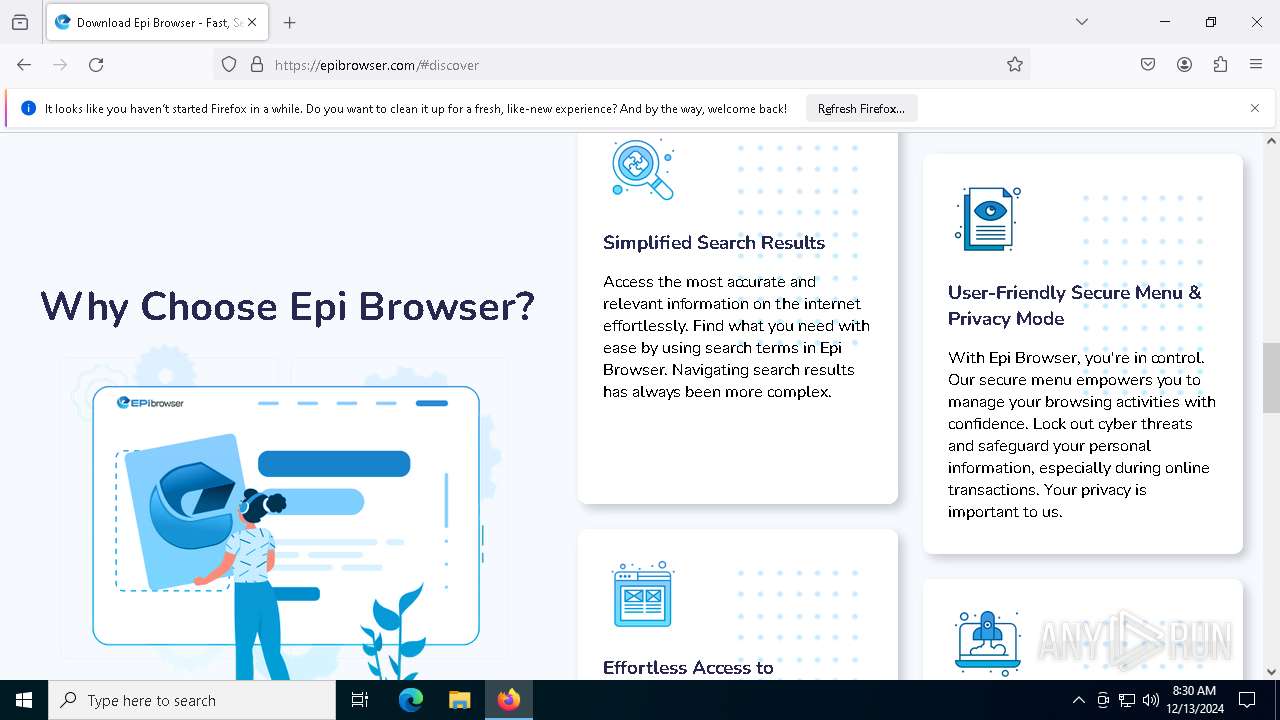
Task: Reload the current page
Action: tap(96, 65)
